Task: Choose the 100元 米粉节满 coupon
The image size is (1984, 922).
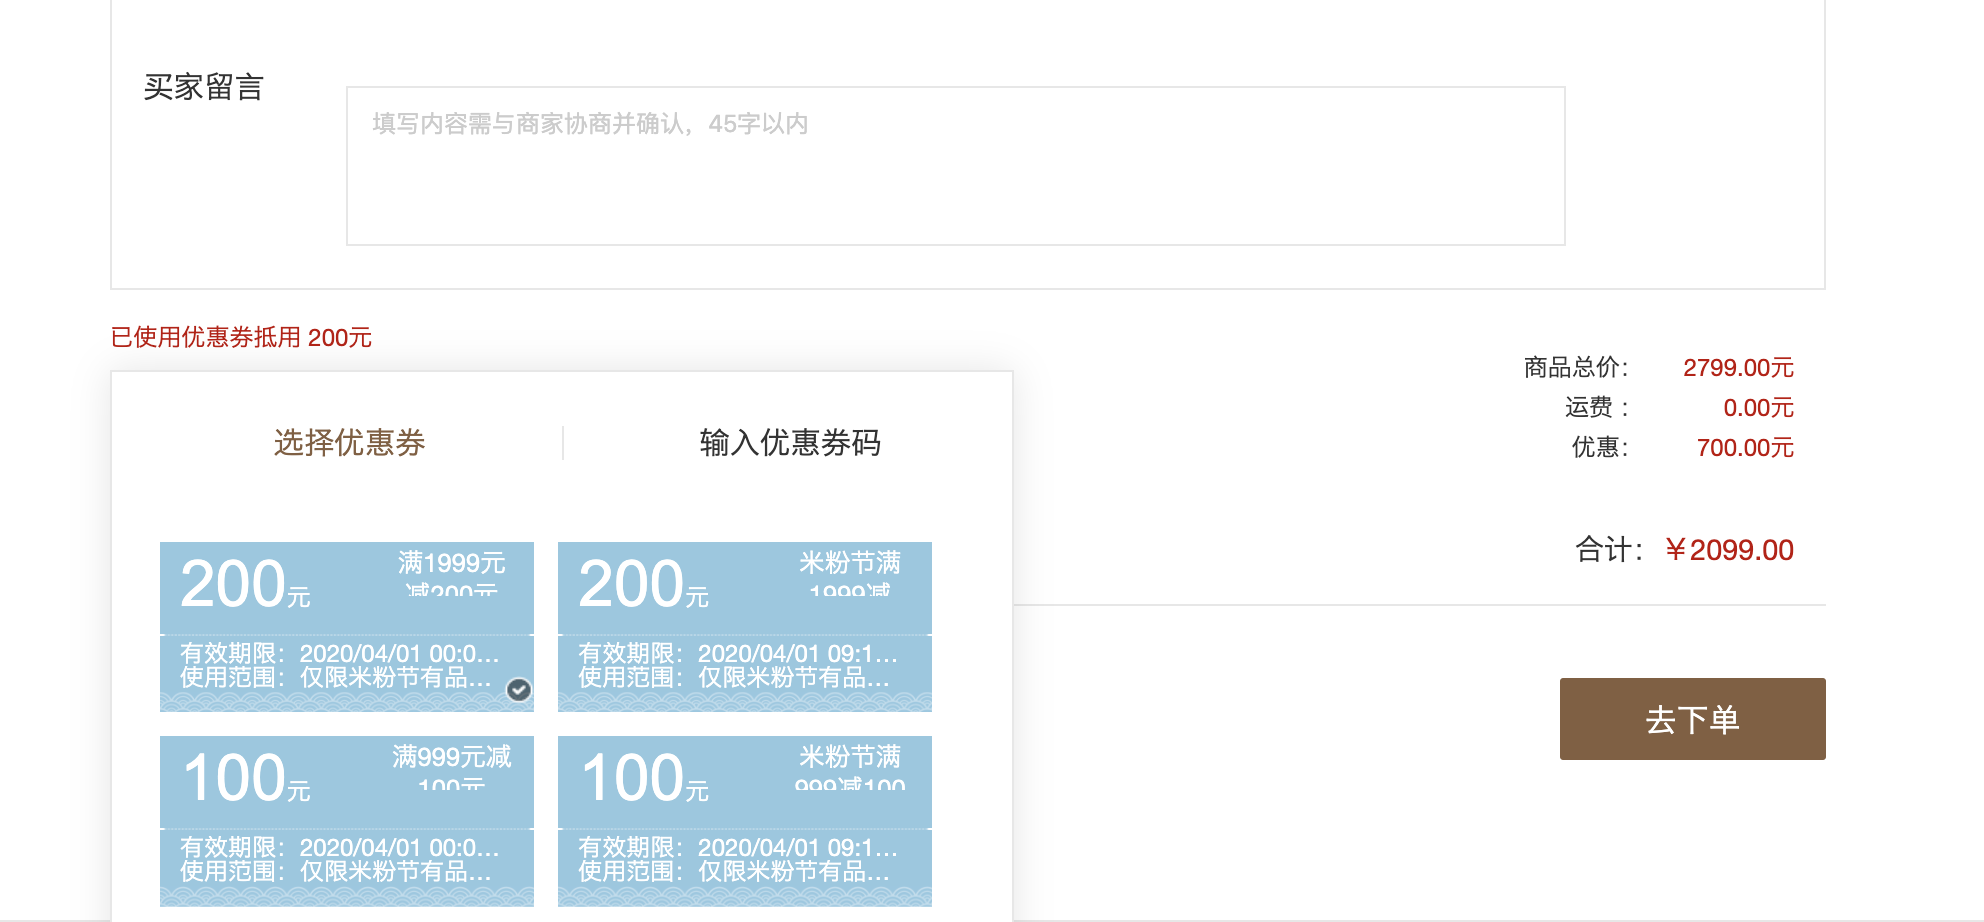Action: coord(744,821)
